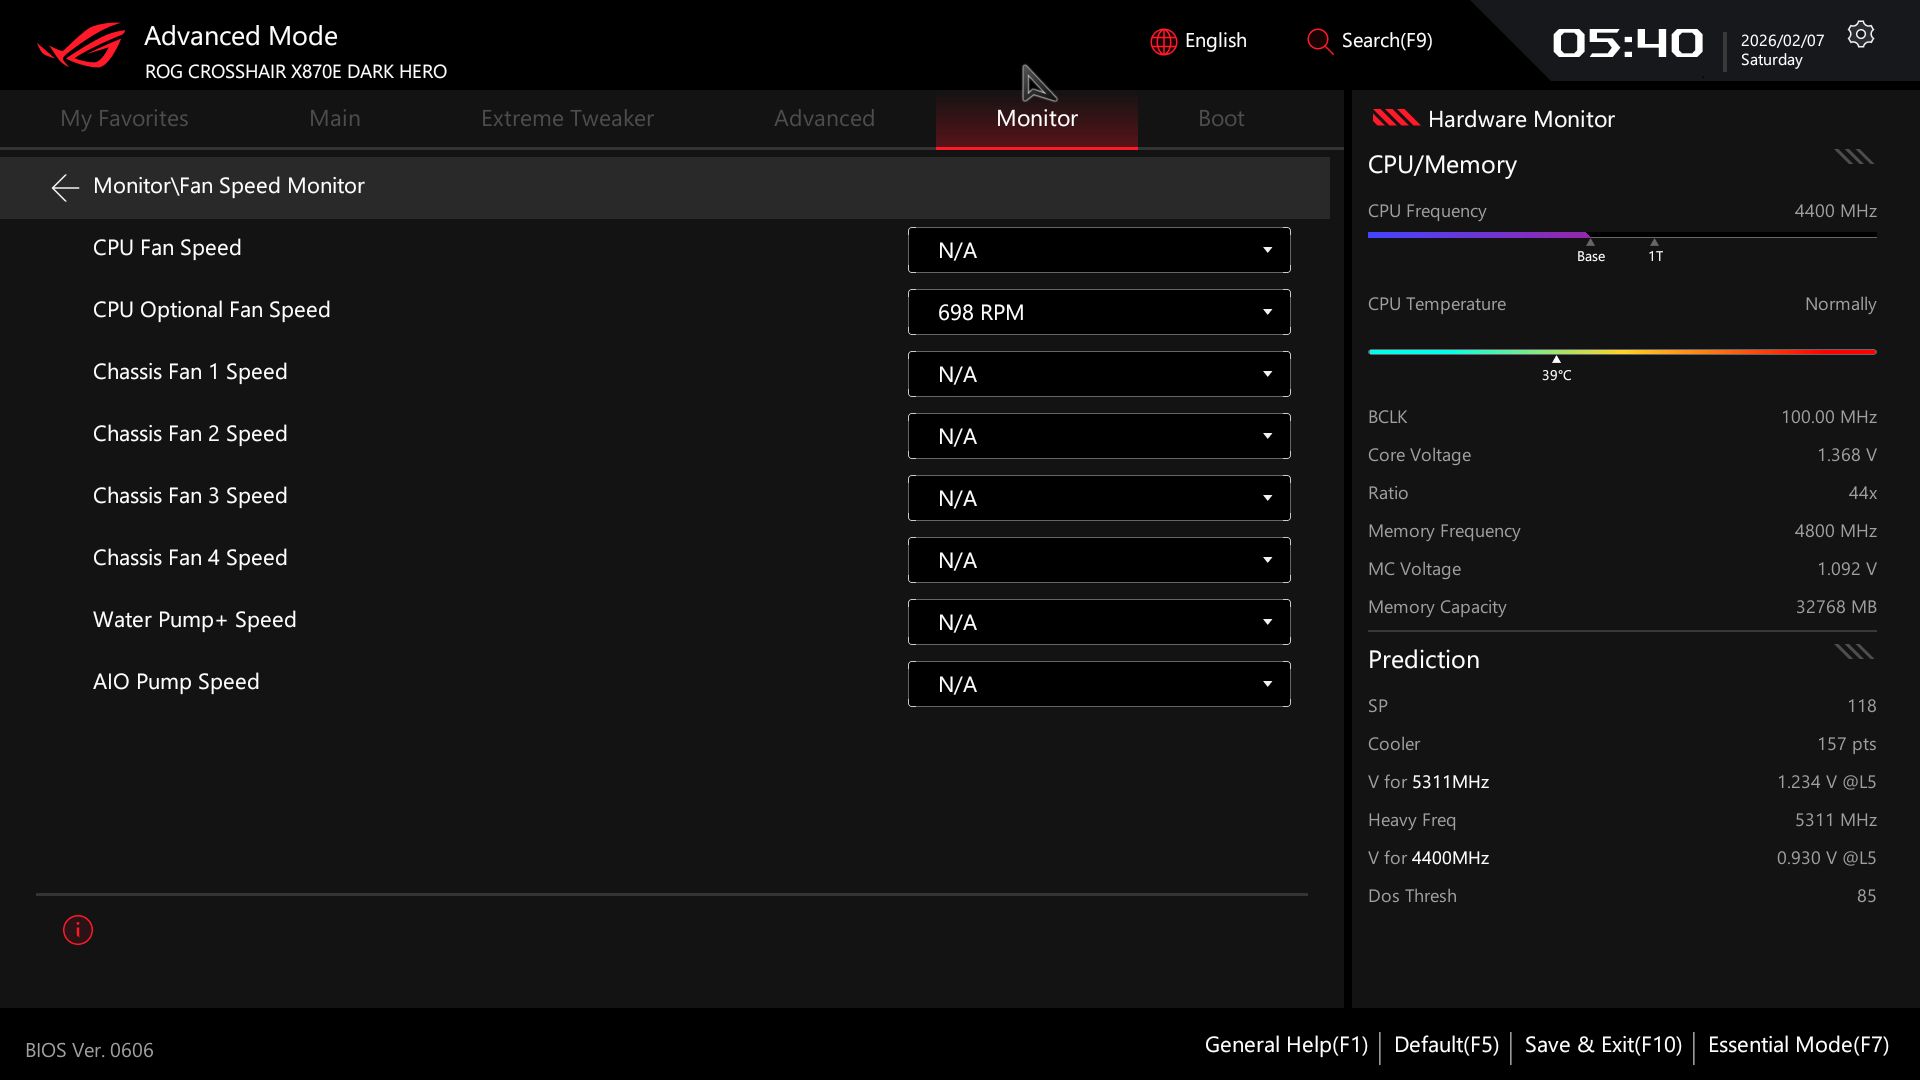
Task: Click the back arrow beside Monitor\Fan Speed Monitor
Action: tap(65, 187)
